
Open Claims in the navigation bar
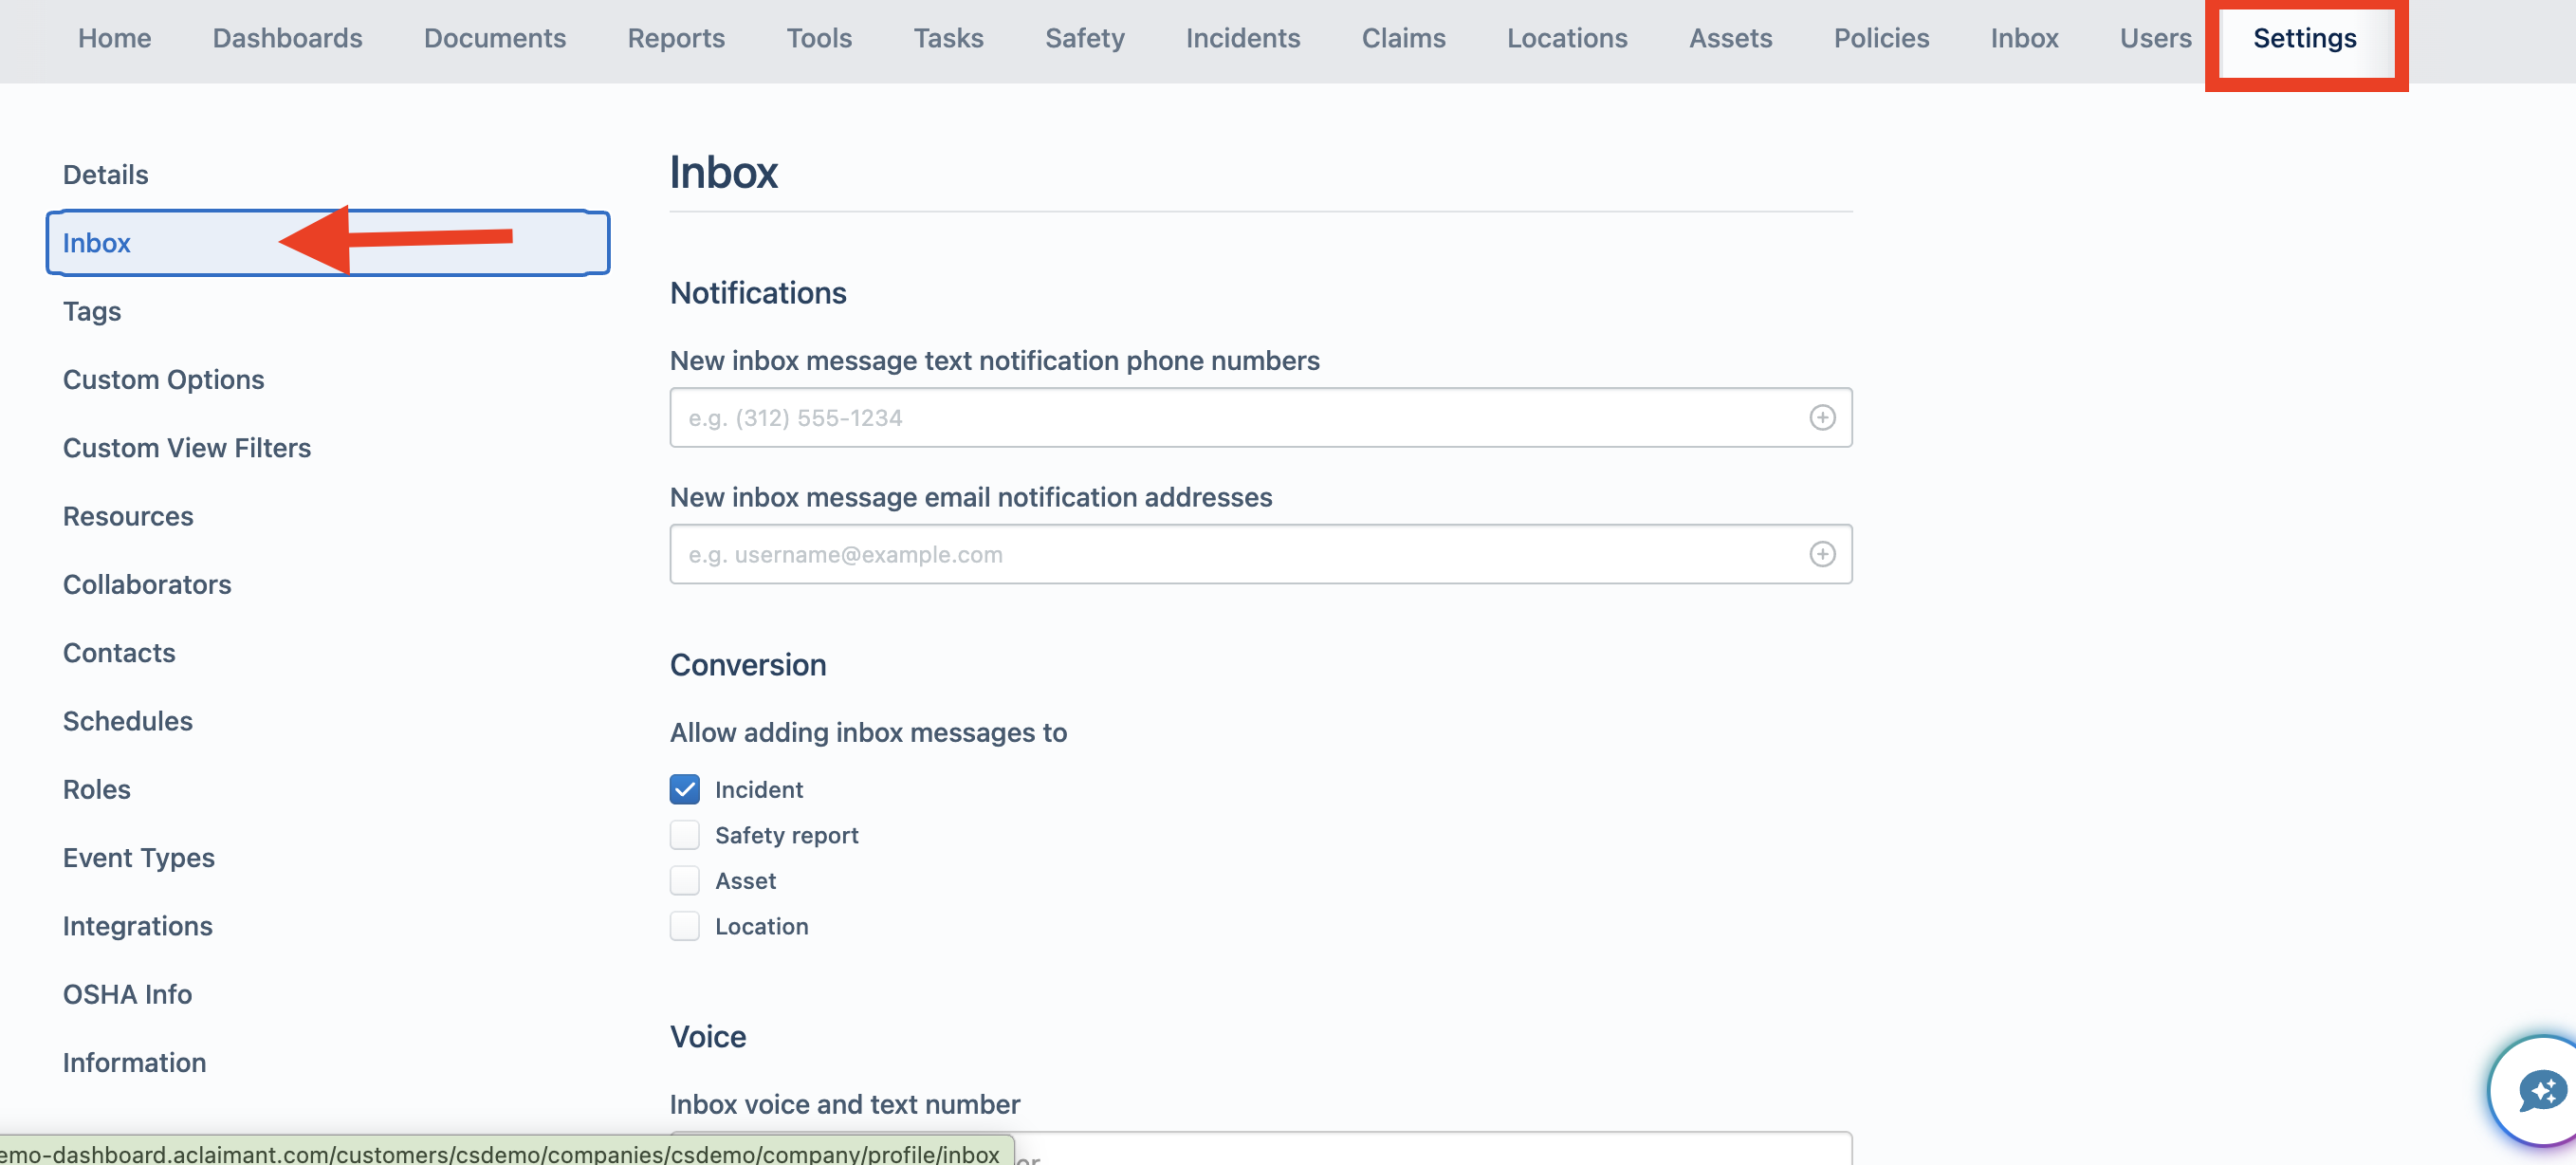point(1403,38)
